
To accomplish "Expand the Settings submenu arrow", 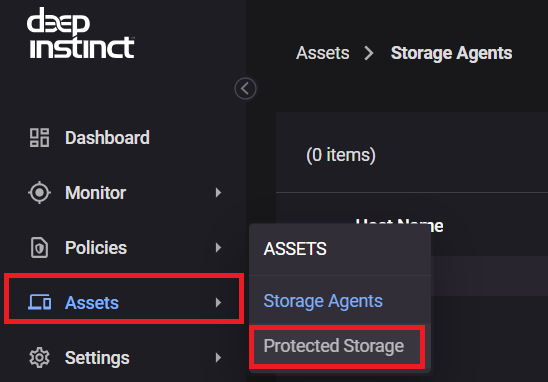I will 218,358.
